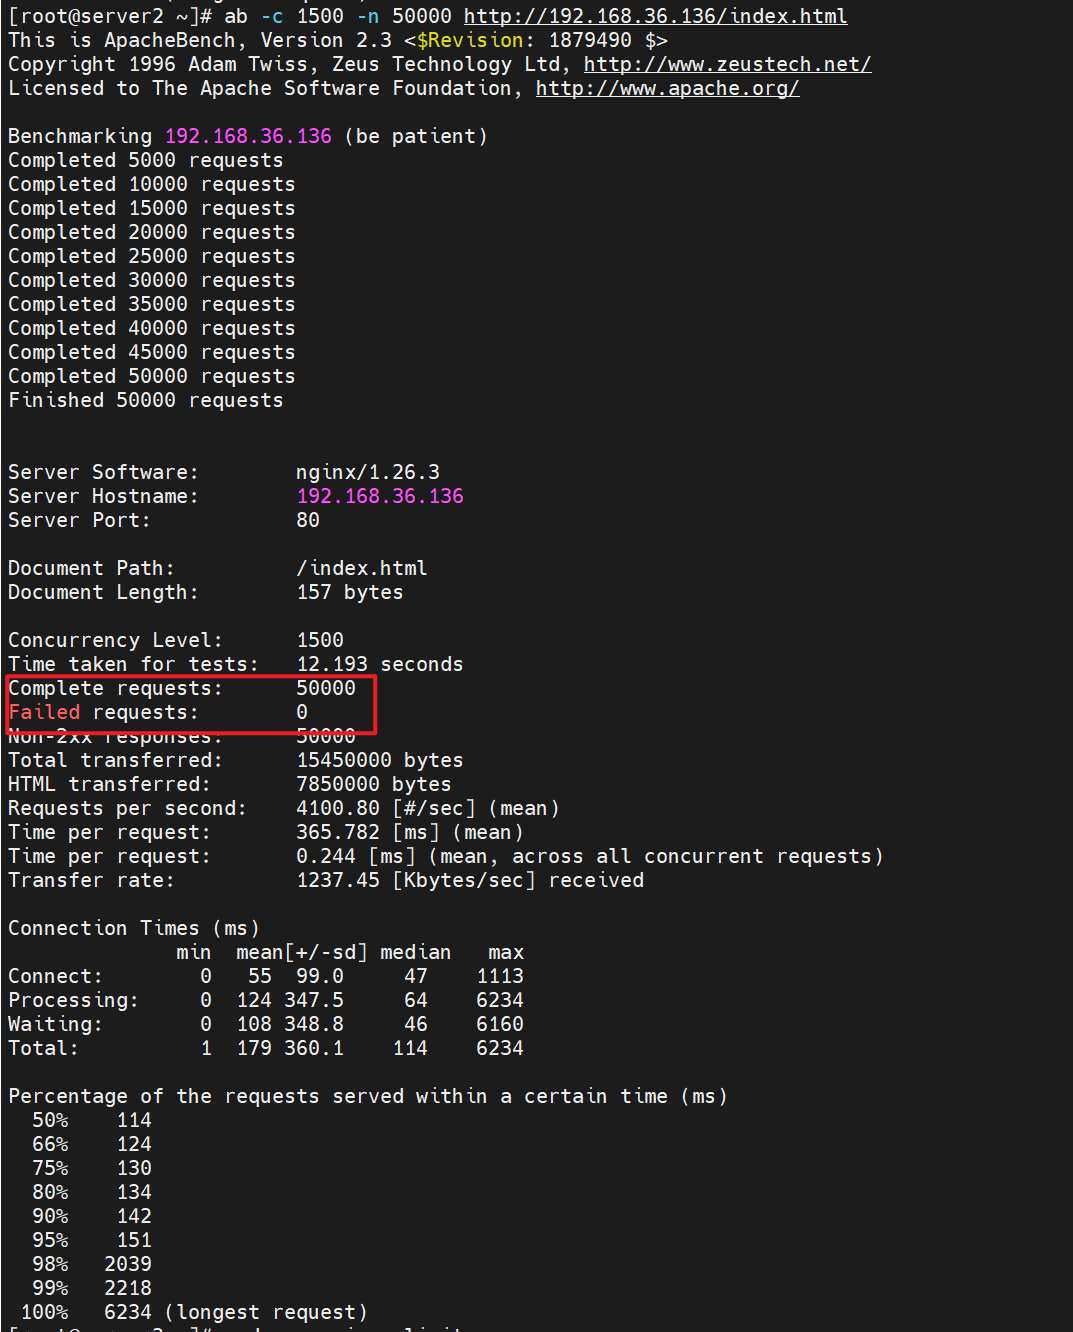Image resolution: width=1073 pixels, height=1332 pixels.
Task: Open the 192.168.36.136/index.html URL in command line
Action: [655, 16]
